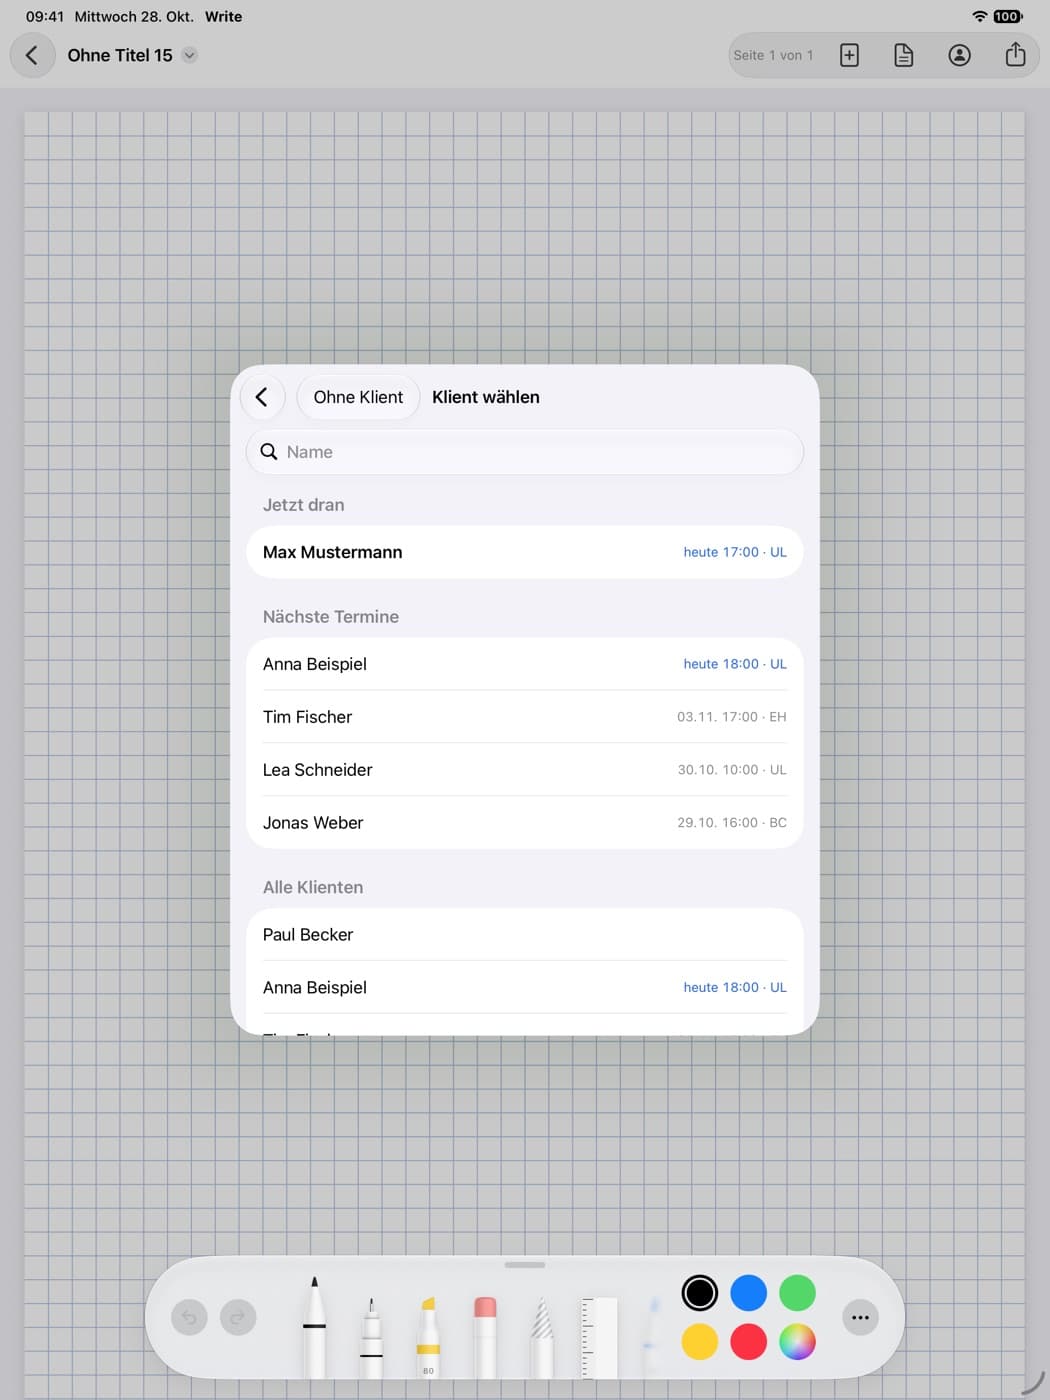Image resolution: width=1050 pixels, height=1400 pixels.
Task: Select Max Mustermann under Jetzt dran
Action: tap(525, 552)
